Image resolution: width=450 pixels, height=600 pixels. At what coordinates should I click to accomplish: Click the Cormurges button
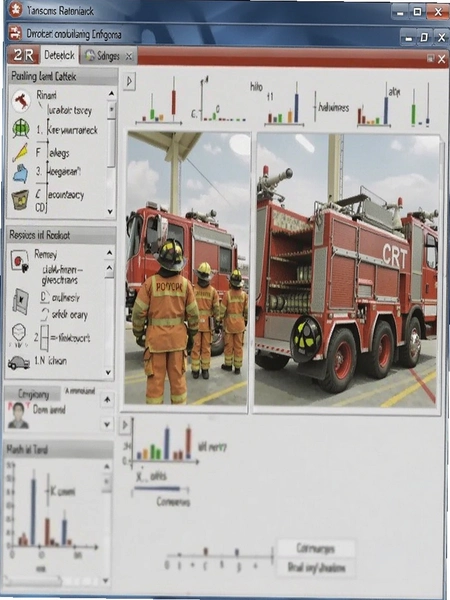316,548
